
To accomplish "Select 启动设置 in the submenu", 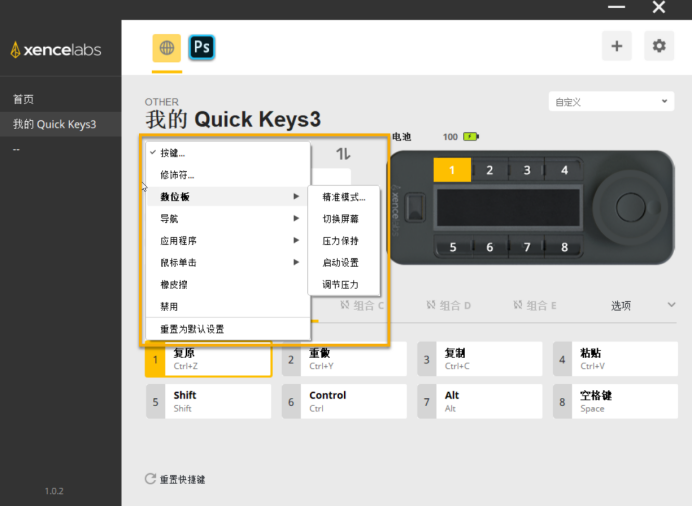I will [x=344, y=263].
